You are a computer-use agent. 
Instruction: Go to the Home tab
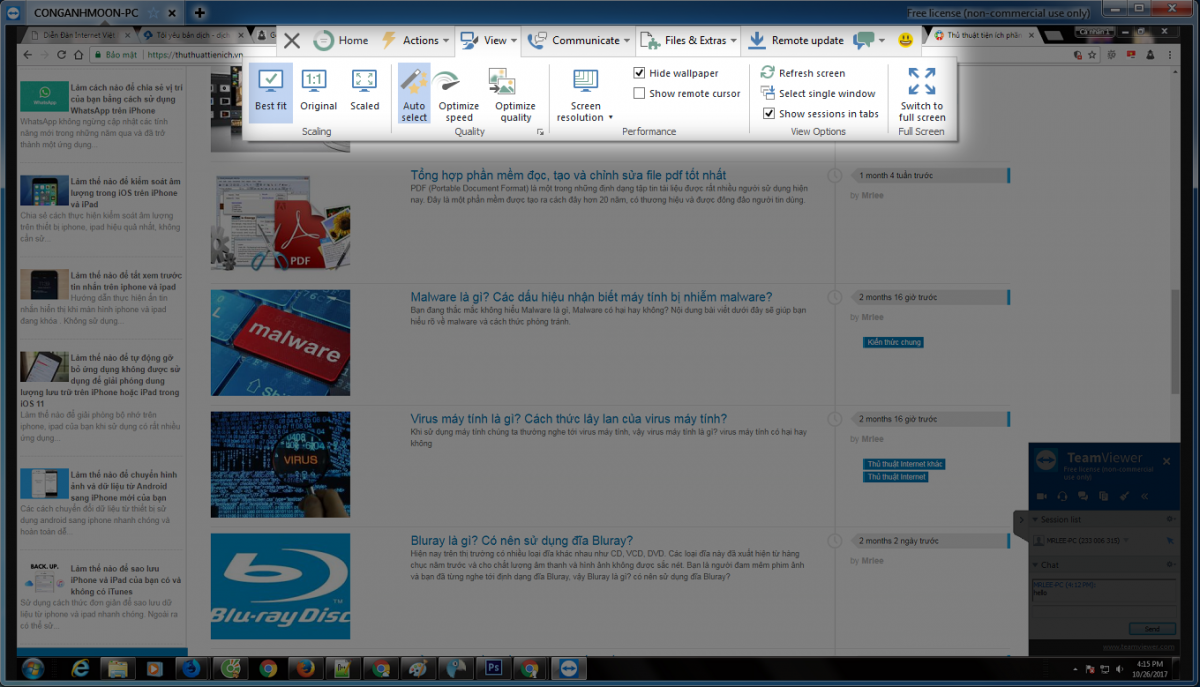pyautogui.click(x=341, y=41)
